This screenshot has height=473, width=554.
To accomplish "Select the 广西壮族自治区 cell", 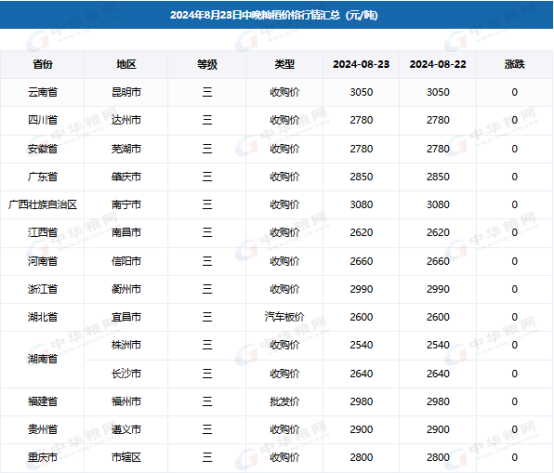I will point(42,205).
